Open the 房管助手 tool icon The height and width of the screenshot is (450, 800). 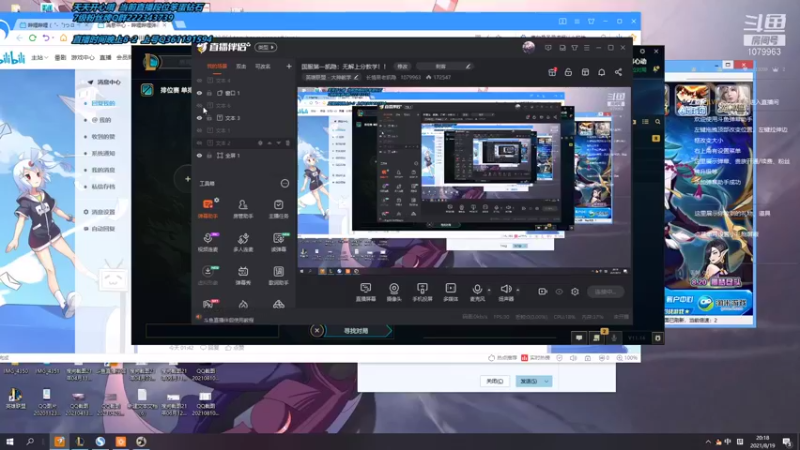tap(243, 208)
